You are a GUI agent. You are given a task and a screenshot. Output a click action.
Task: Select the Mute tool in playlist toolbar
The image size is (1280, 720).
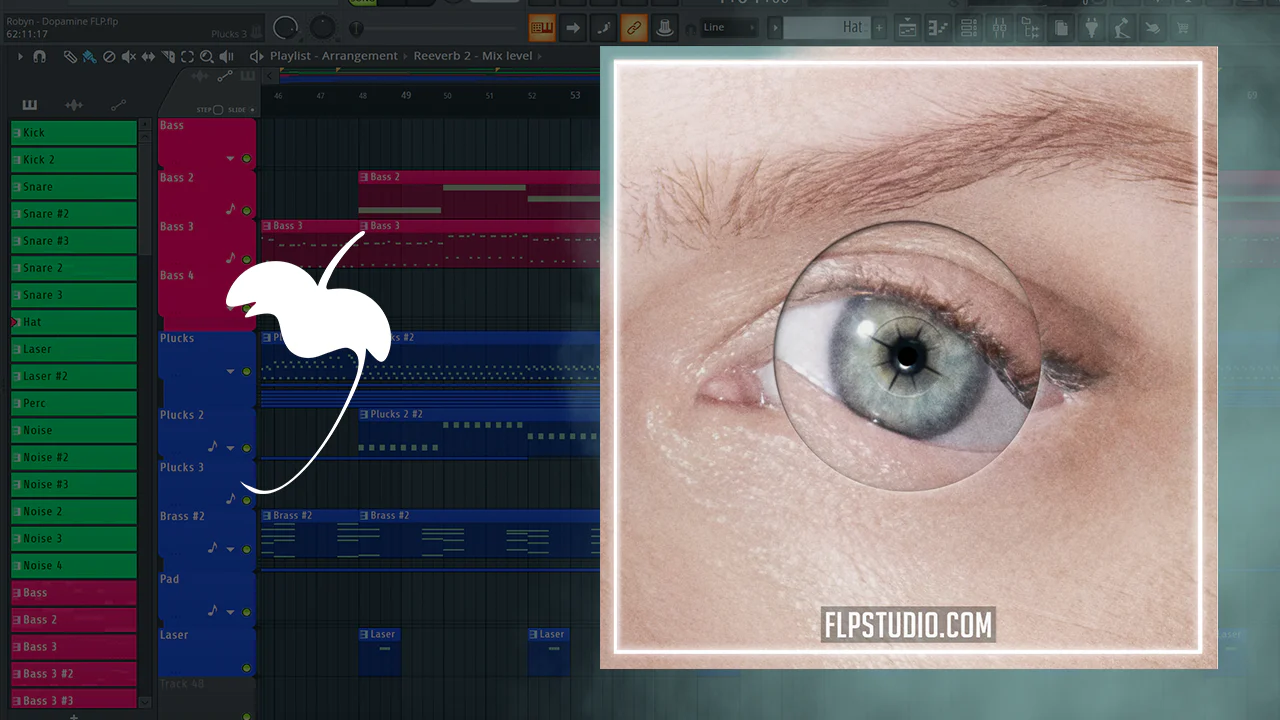(x=129, y=57)
